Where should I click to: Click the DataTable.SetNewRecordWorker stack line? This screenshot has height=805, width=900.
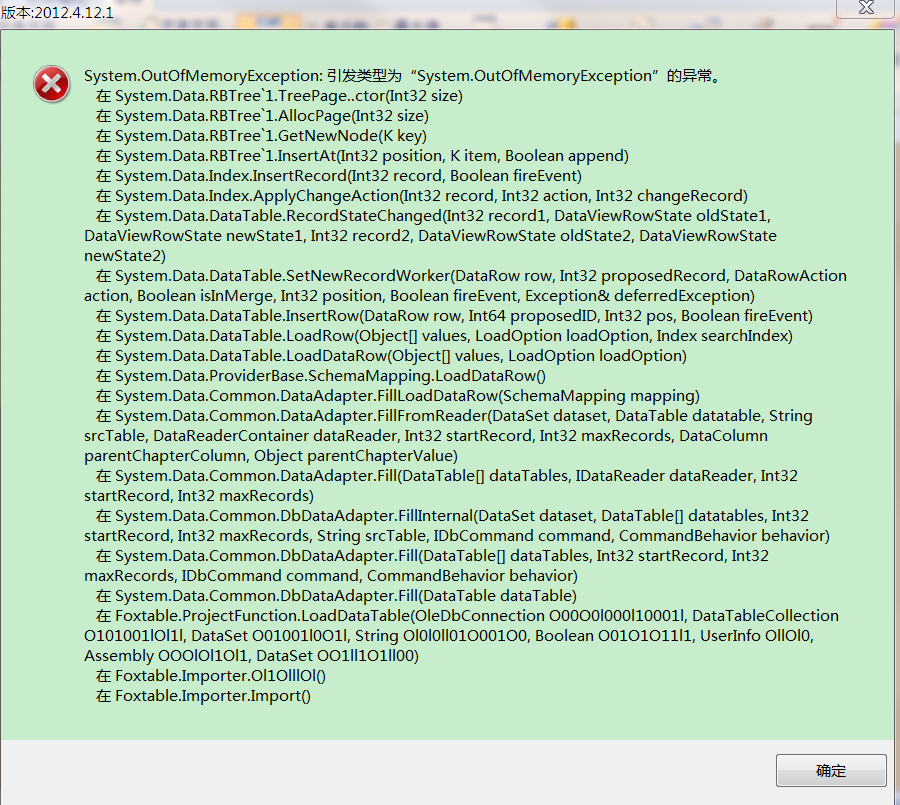465,286
